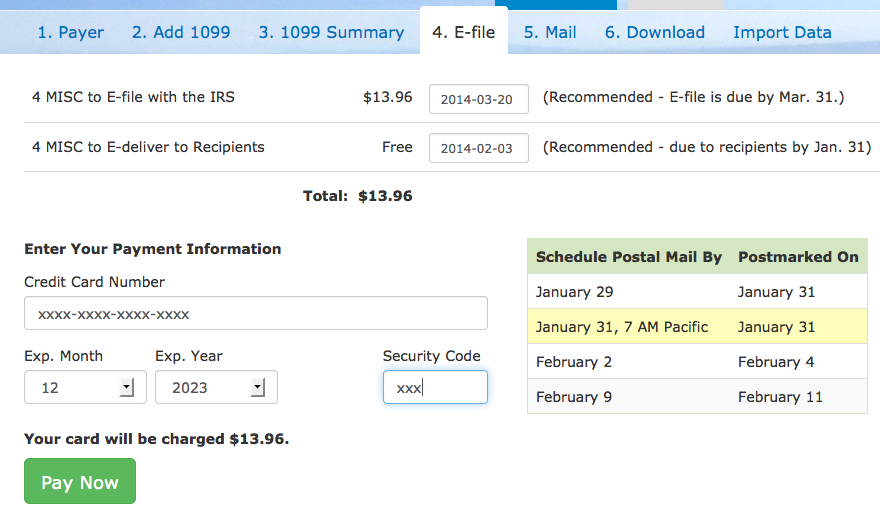Select the February 9 schedule row

697,397
